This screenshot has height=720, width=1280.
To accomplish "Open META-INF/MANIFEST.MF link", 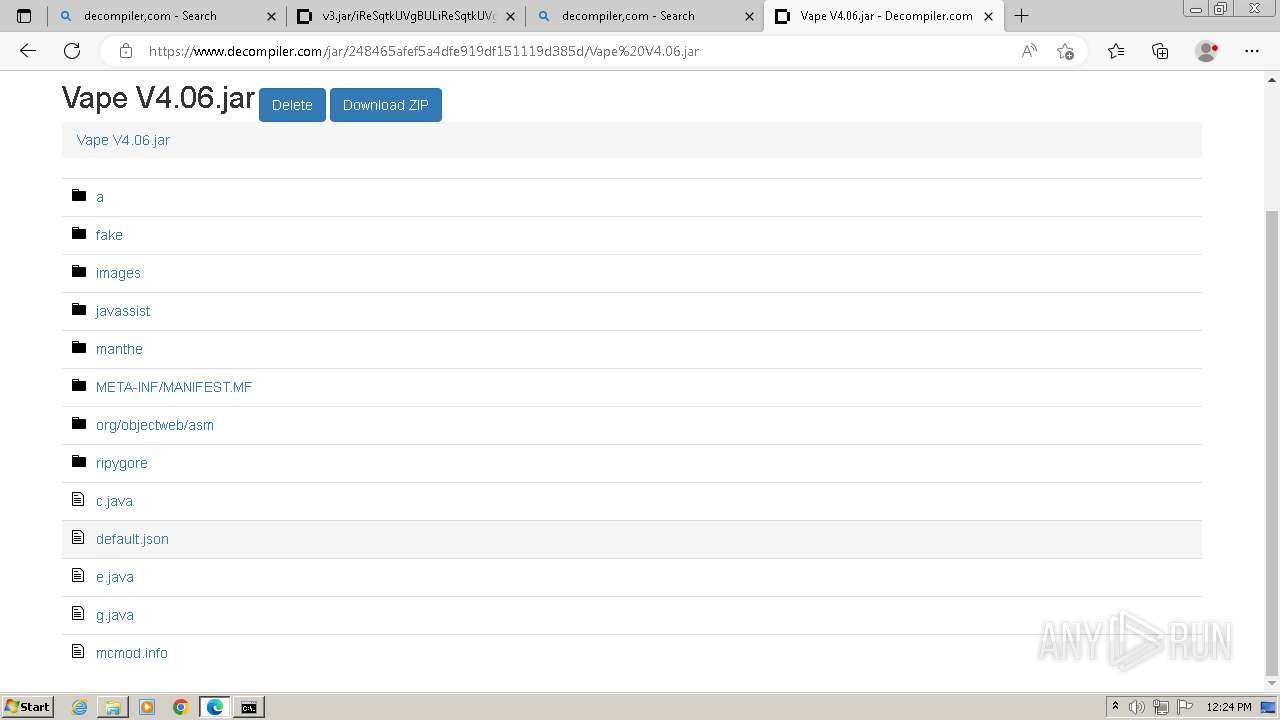I will pos(174,387).
